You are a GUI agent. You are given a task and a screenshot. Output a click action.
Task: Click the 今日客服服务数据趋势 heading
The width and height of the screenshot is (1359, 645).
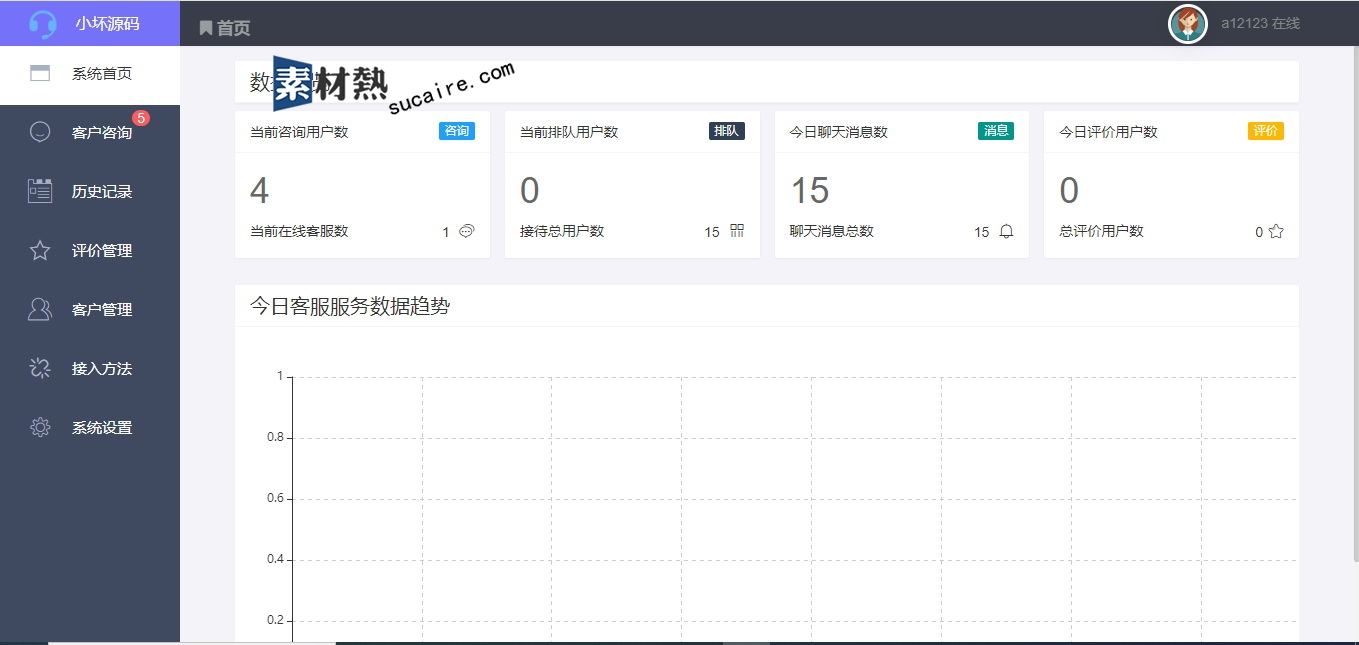tap(350, 306)
